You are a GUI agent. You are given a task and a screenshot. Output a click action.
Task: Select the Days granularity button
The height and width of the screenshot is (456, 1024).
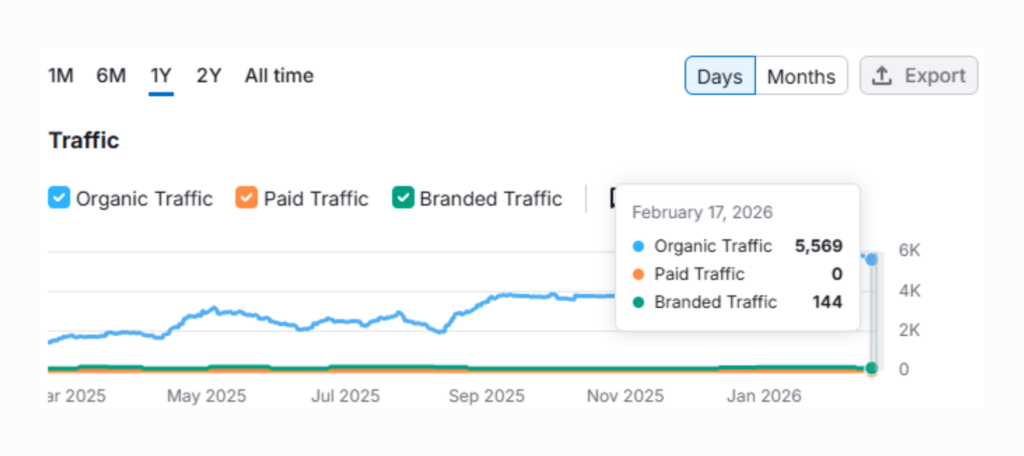(720, 76)
